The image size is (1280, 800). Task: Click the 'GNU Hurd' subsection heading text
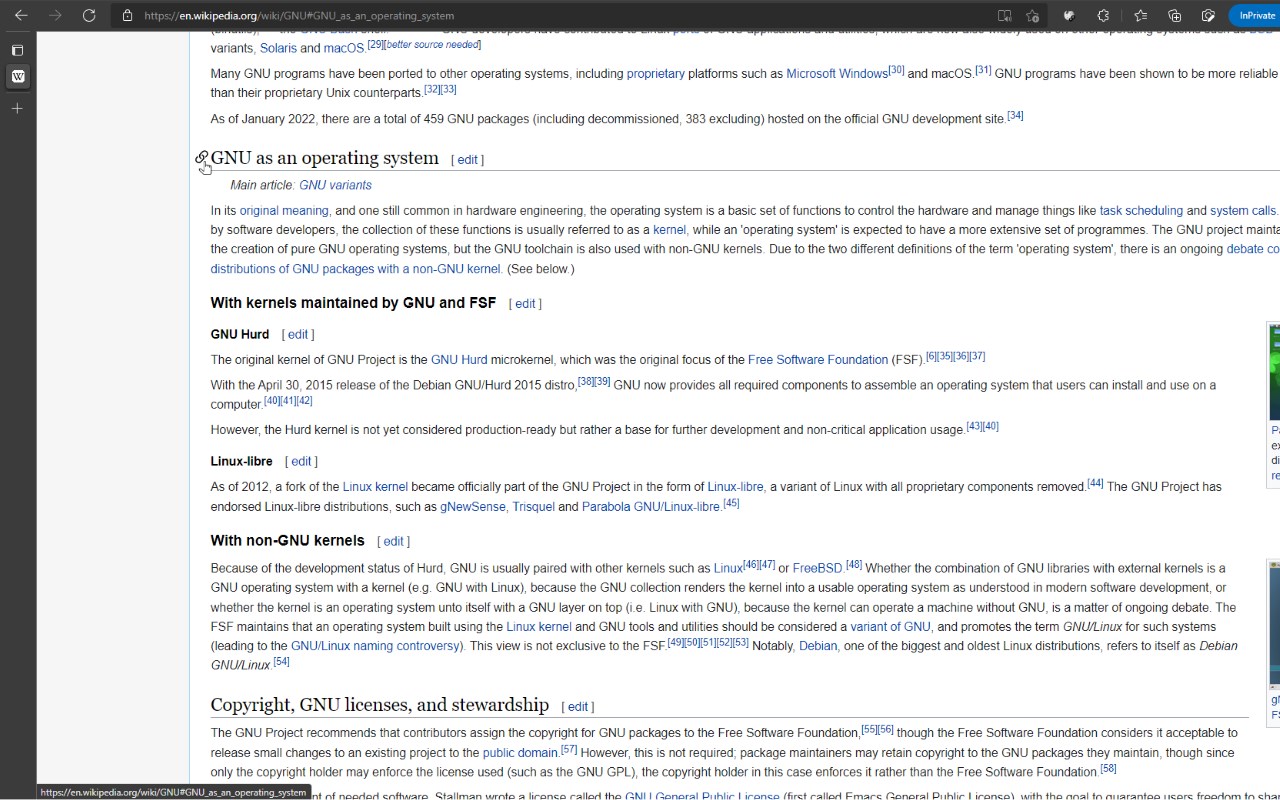pyautogui.click(x=240, y=335)
